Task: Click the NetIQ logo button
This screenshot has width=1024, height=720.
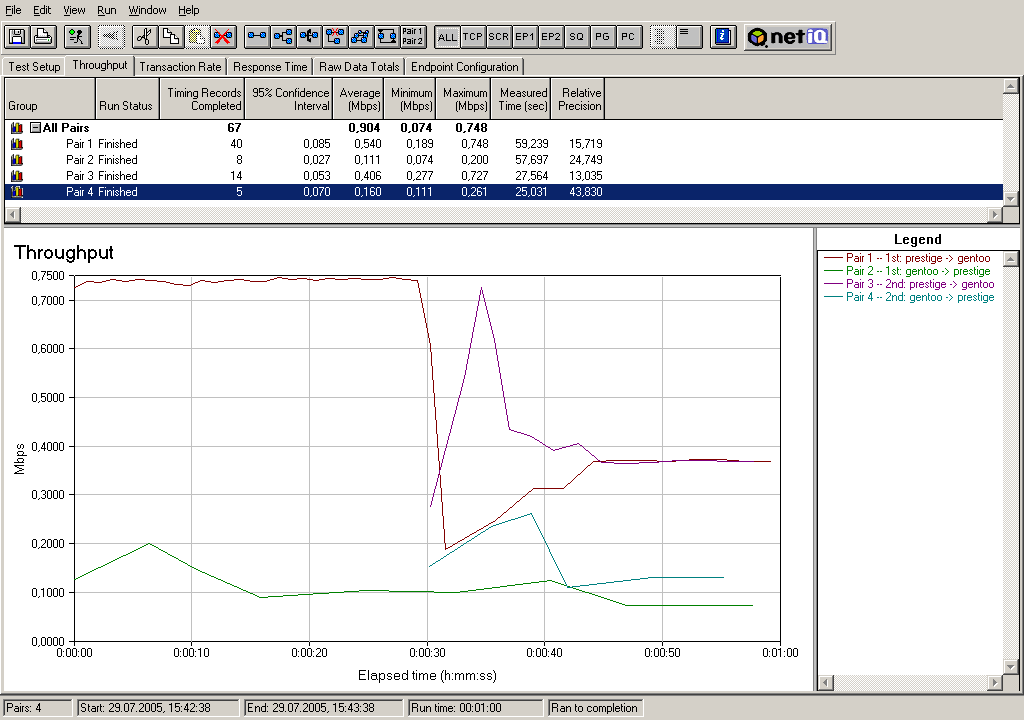Action: click(788, 37)
